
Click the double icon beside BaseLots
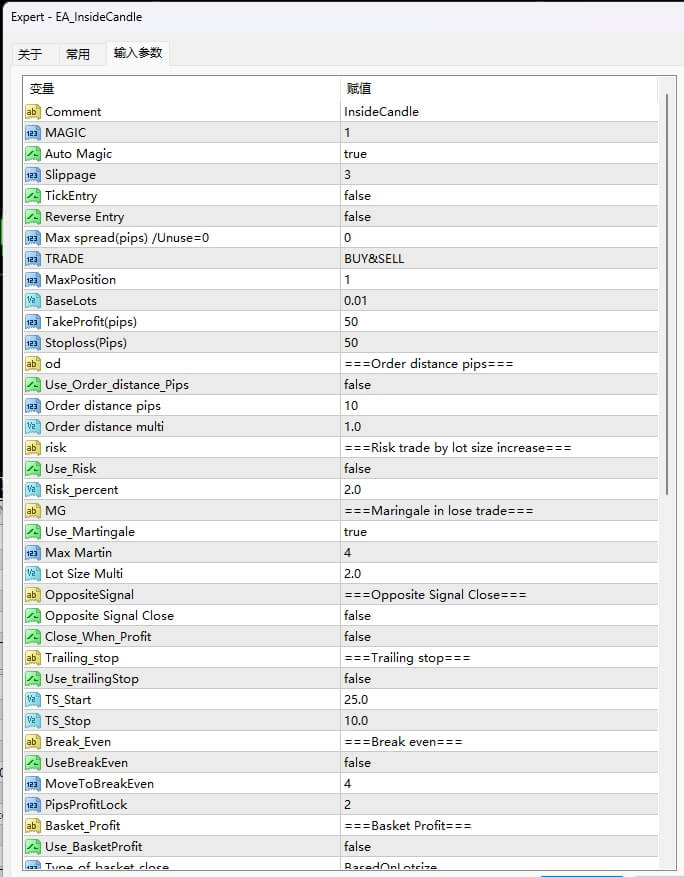point(32,300)
